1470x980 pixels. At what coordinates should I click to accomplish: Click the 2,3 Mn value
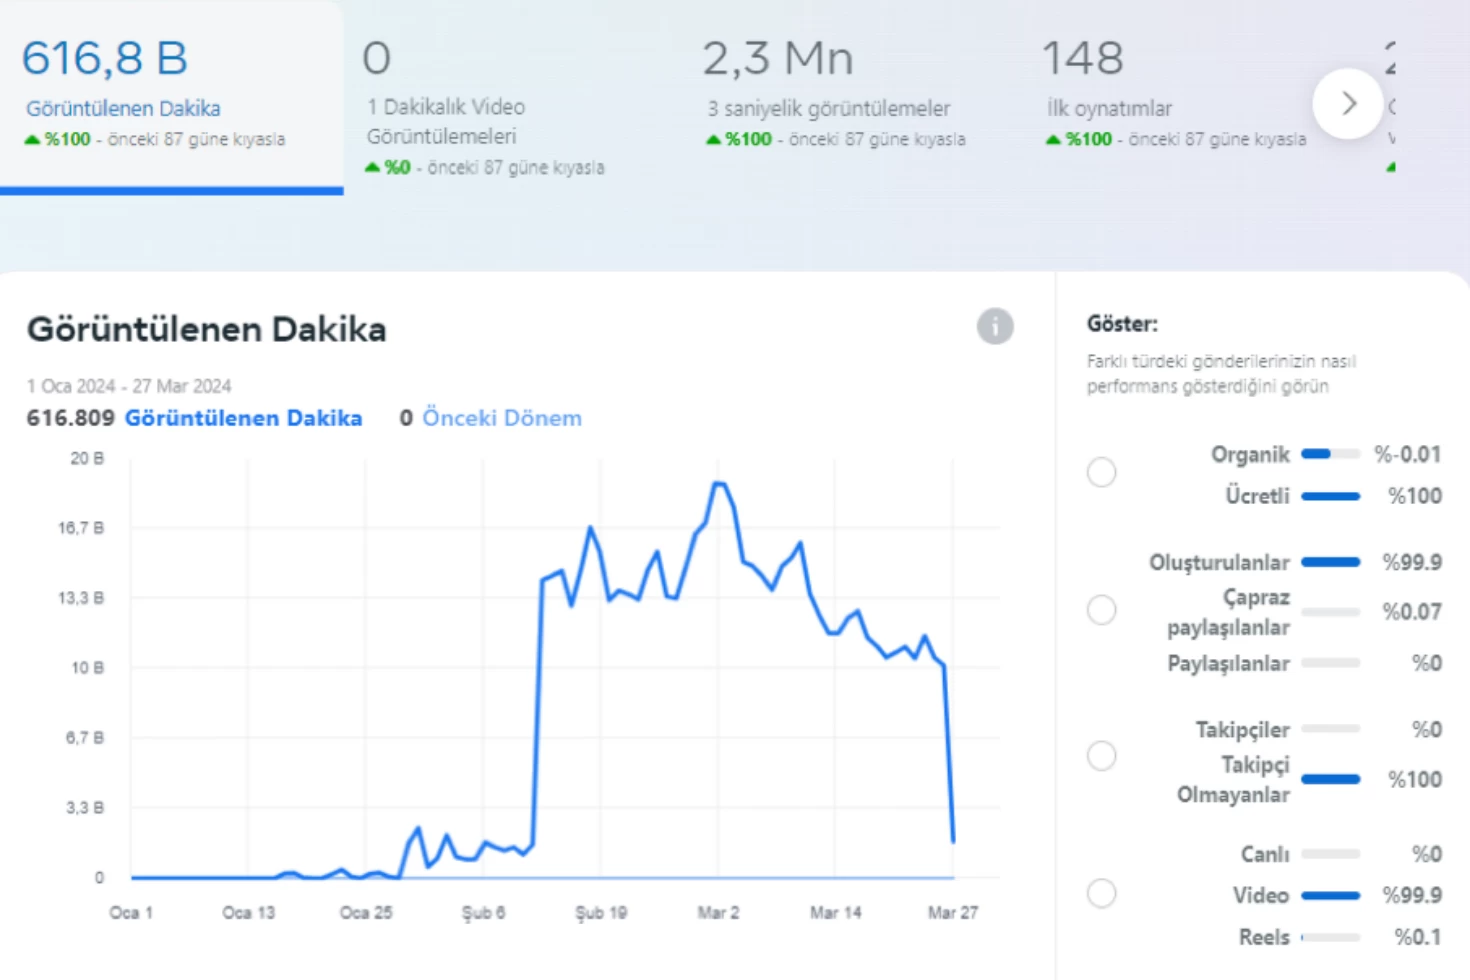pos(778,58)
